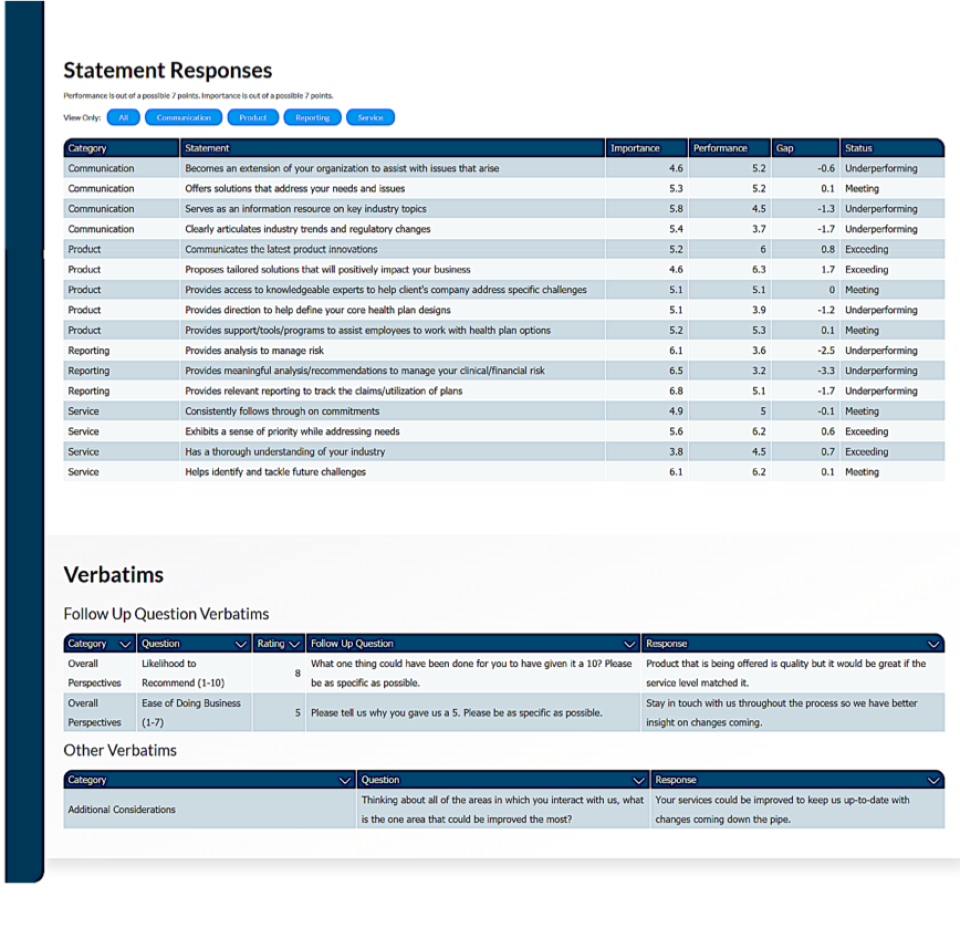This screenshot has width=960, height=949.
Task: Click Question chevron in Other Verbatims table
Action: [639, 780]
